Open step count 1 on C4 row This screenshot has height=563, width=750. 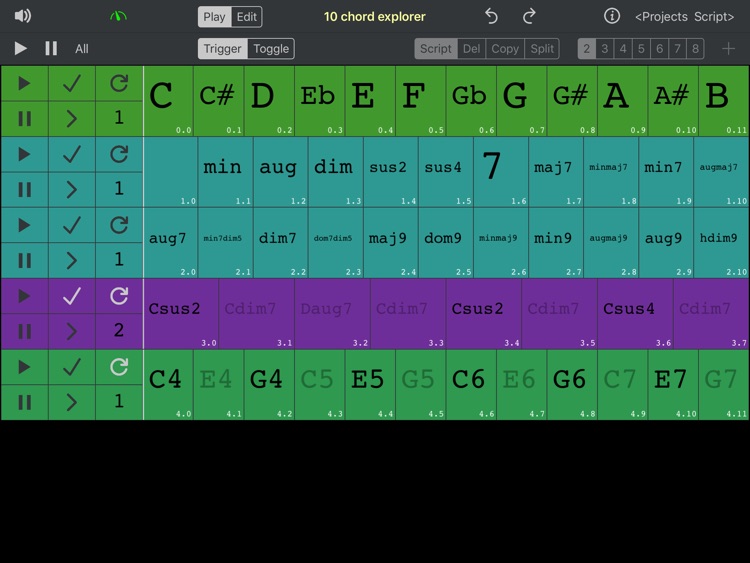[119, 402]
